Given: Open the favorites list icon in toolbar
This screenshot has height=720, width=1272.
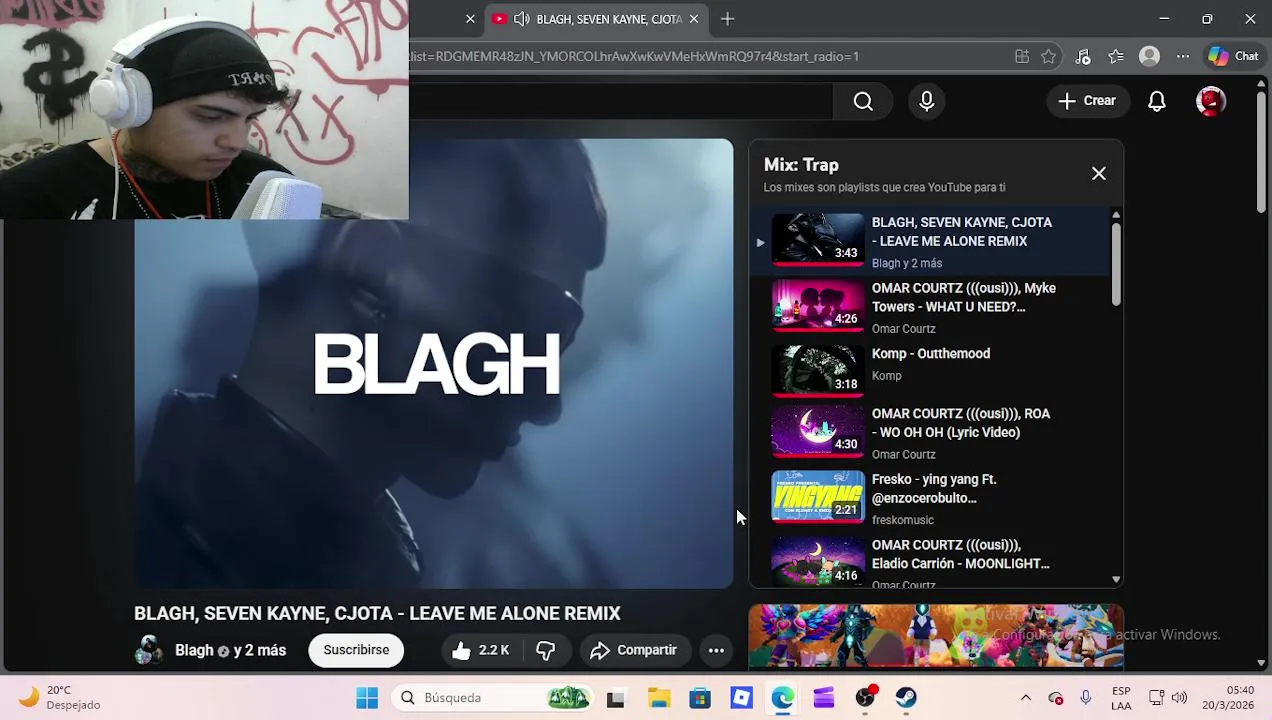Looking at the screenshot, I should [x=1116, y=57].
